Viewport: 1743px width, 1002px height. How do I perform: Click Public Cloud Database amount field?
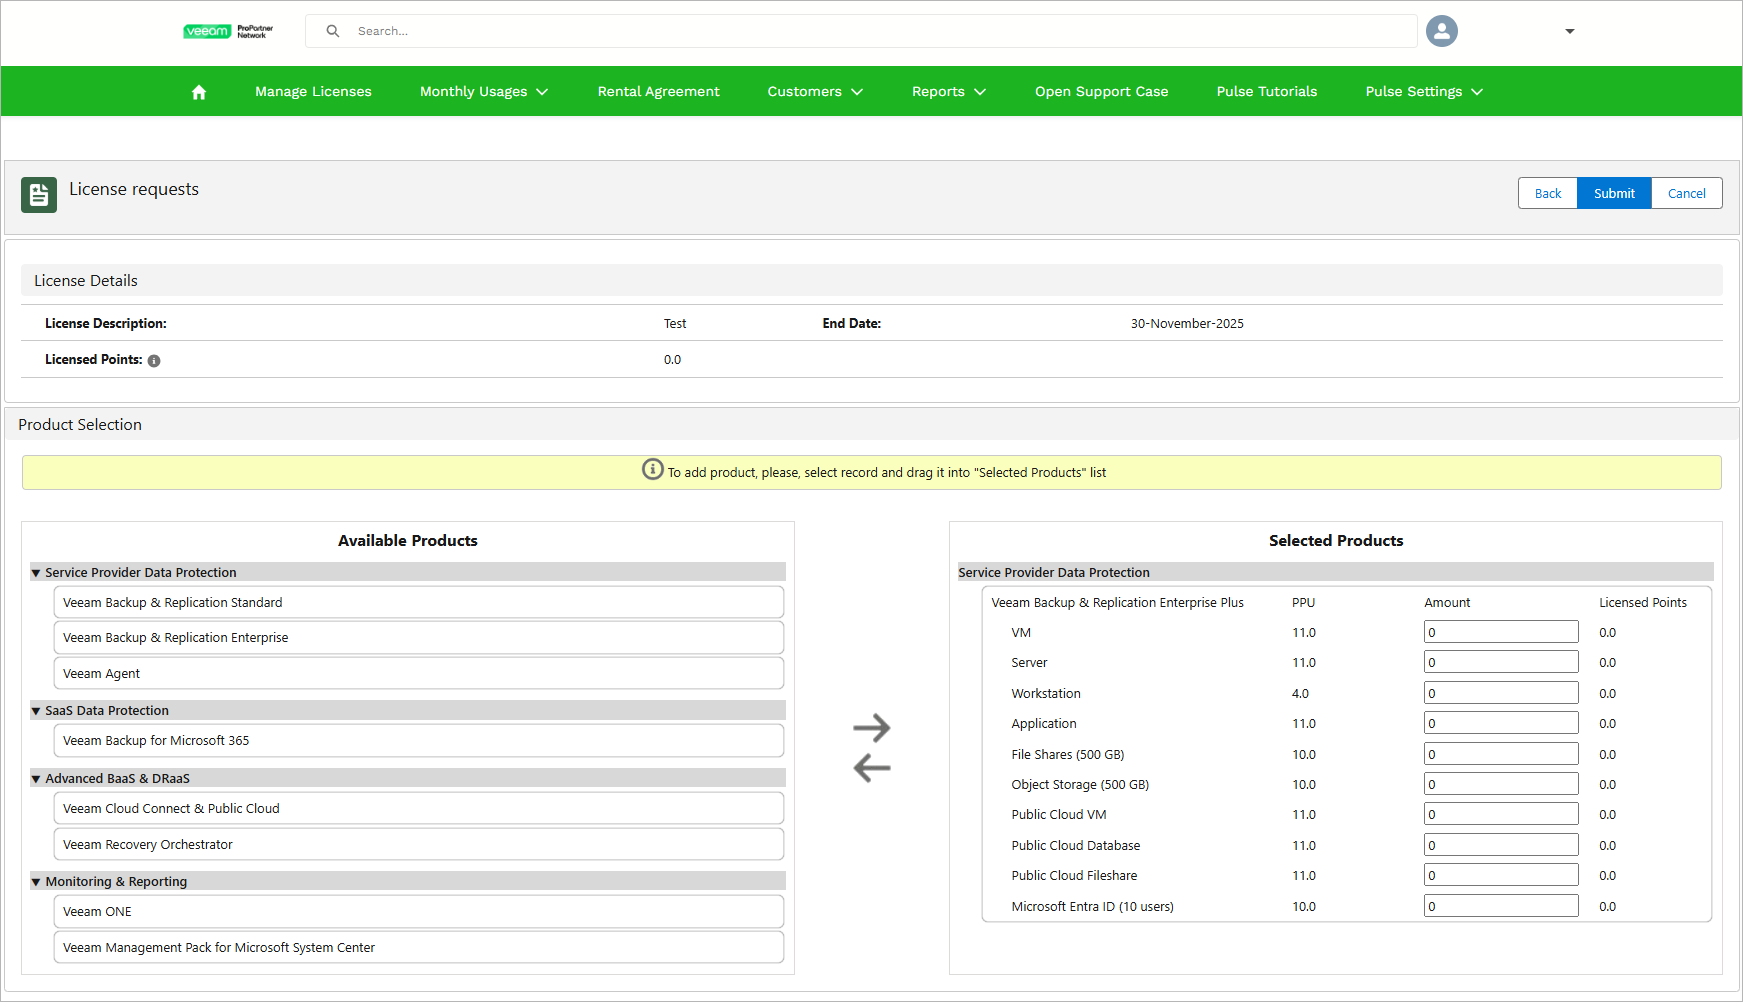pos(1501,845)
